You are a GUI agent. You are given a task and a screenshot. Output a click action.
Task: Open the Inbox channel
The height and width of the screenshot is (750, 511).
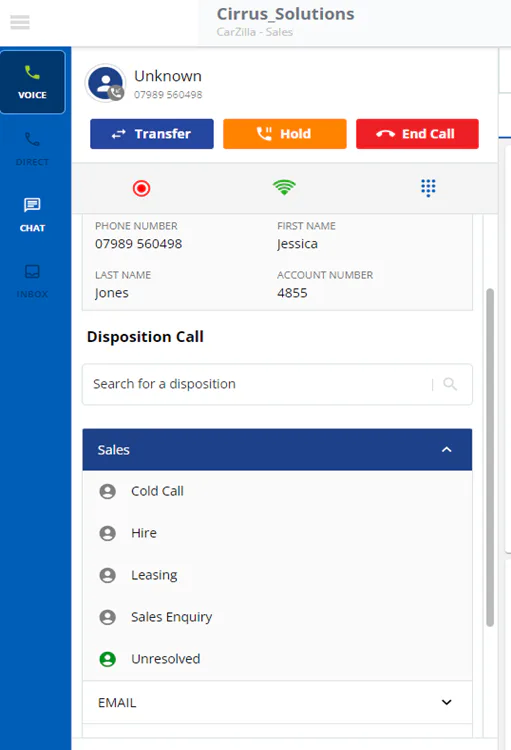click(x=33, y=281)
